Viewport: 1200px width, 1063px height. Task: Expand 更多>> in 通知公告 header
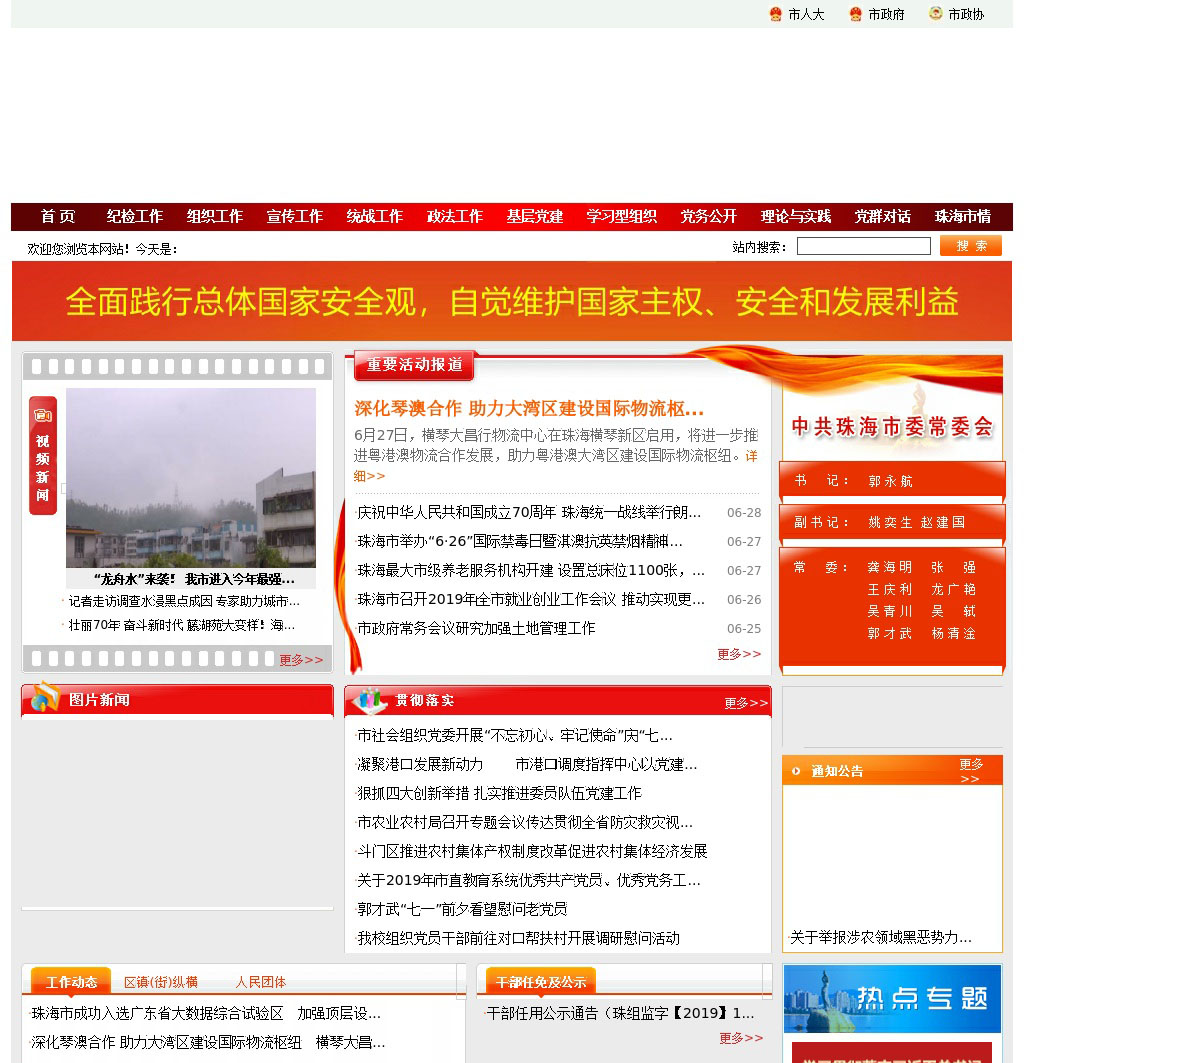coord(971,771)
